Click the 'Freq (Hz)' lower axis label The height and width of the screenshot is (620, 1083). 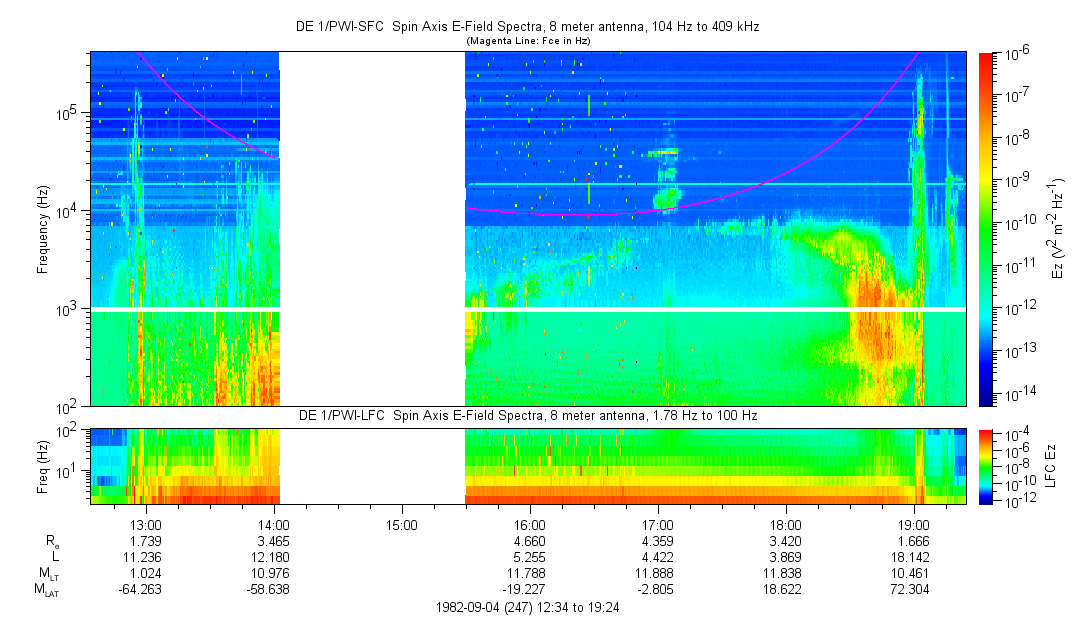[x=43, y=467]
